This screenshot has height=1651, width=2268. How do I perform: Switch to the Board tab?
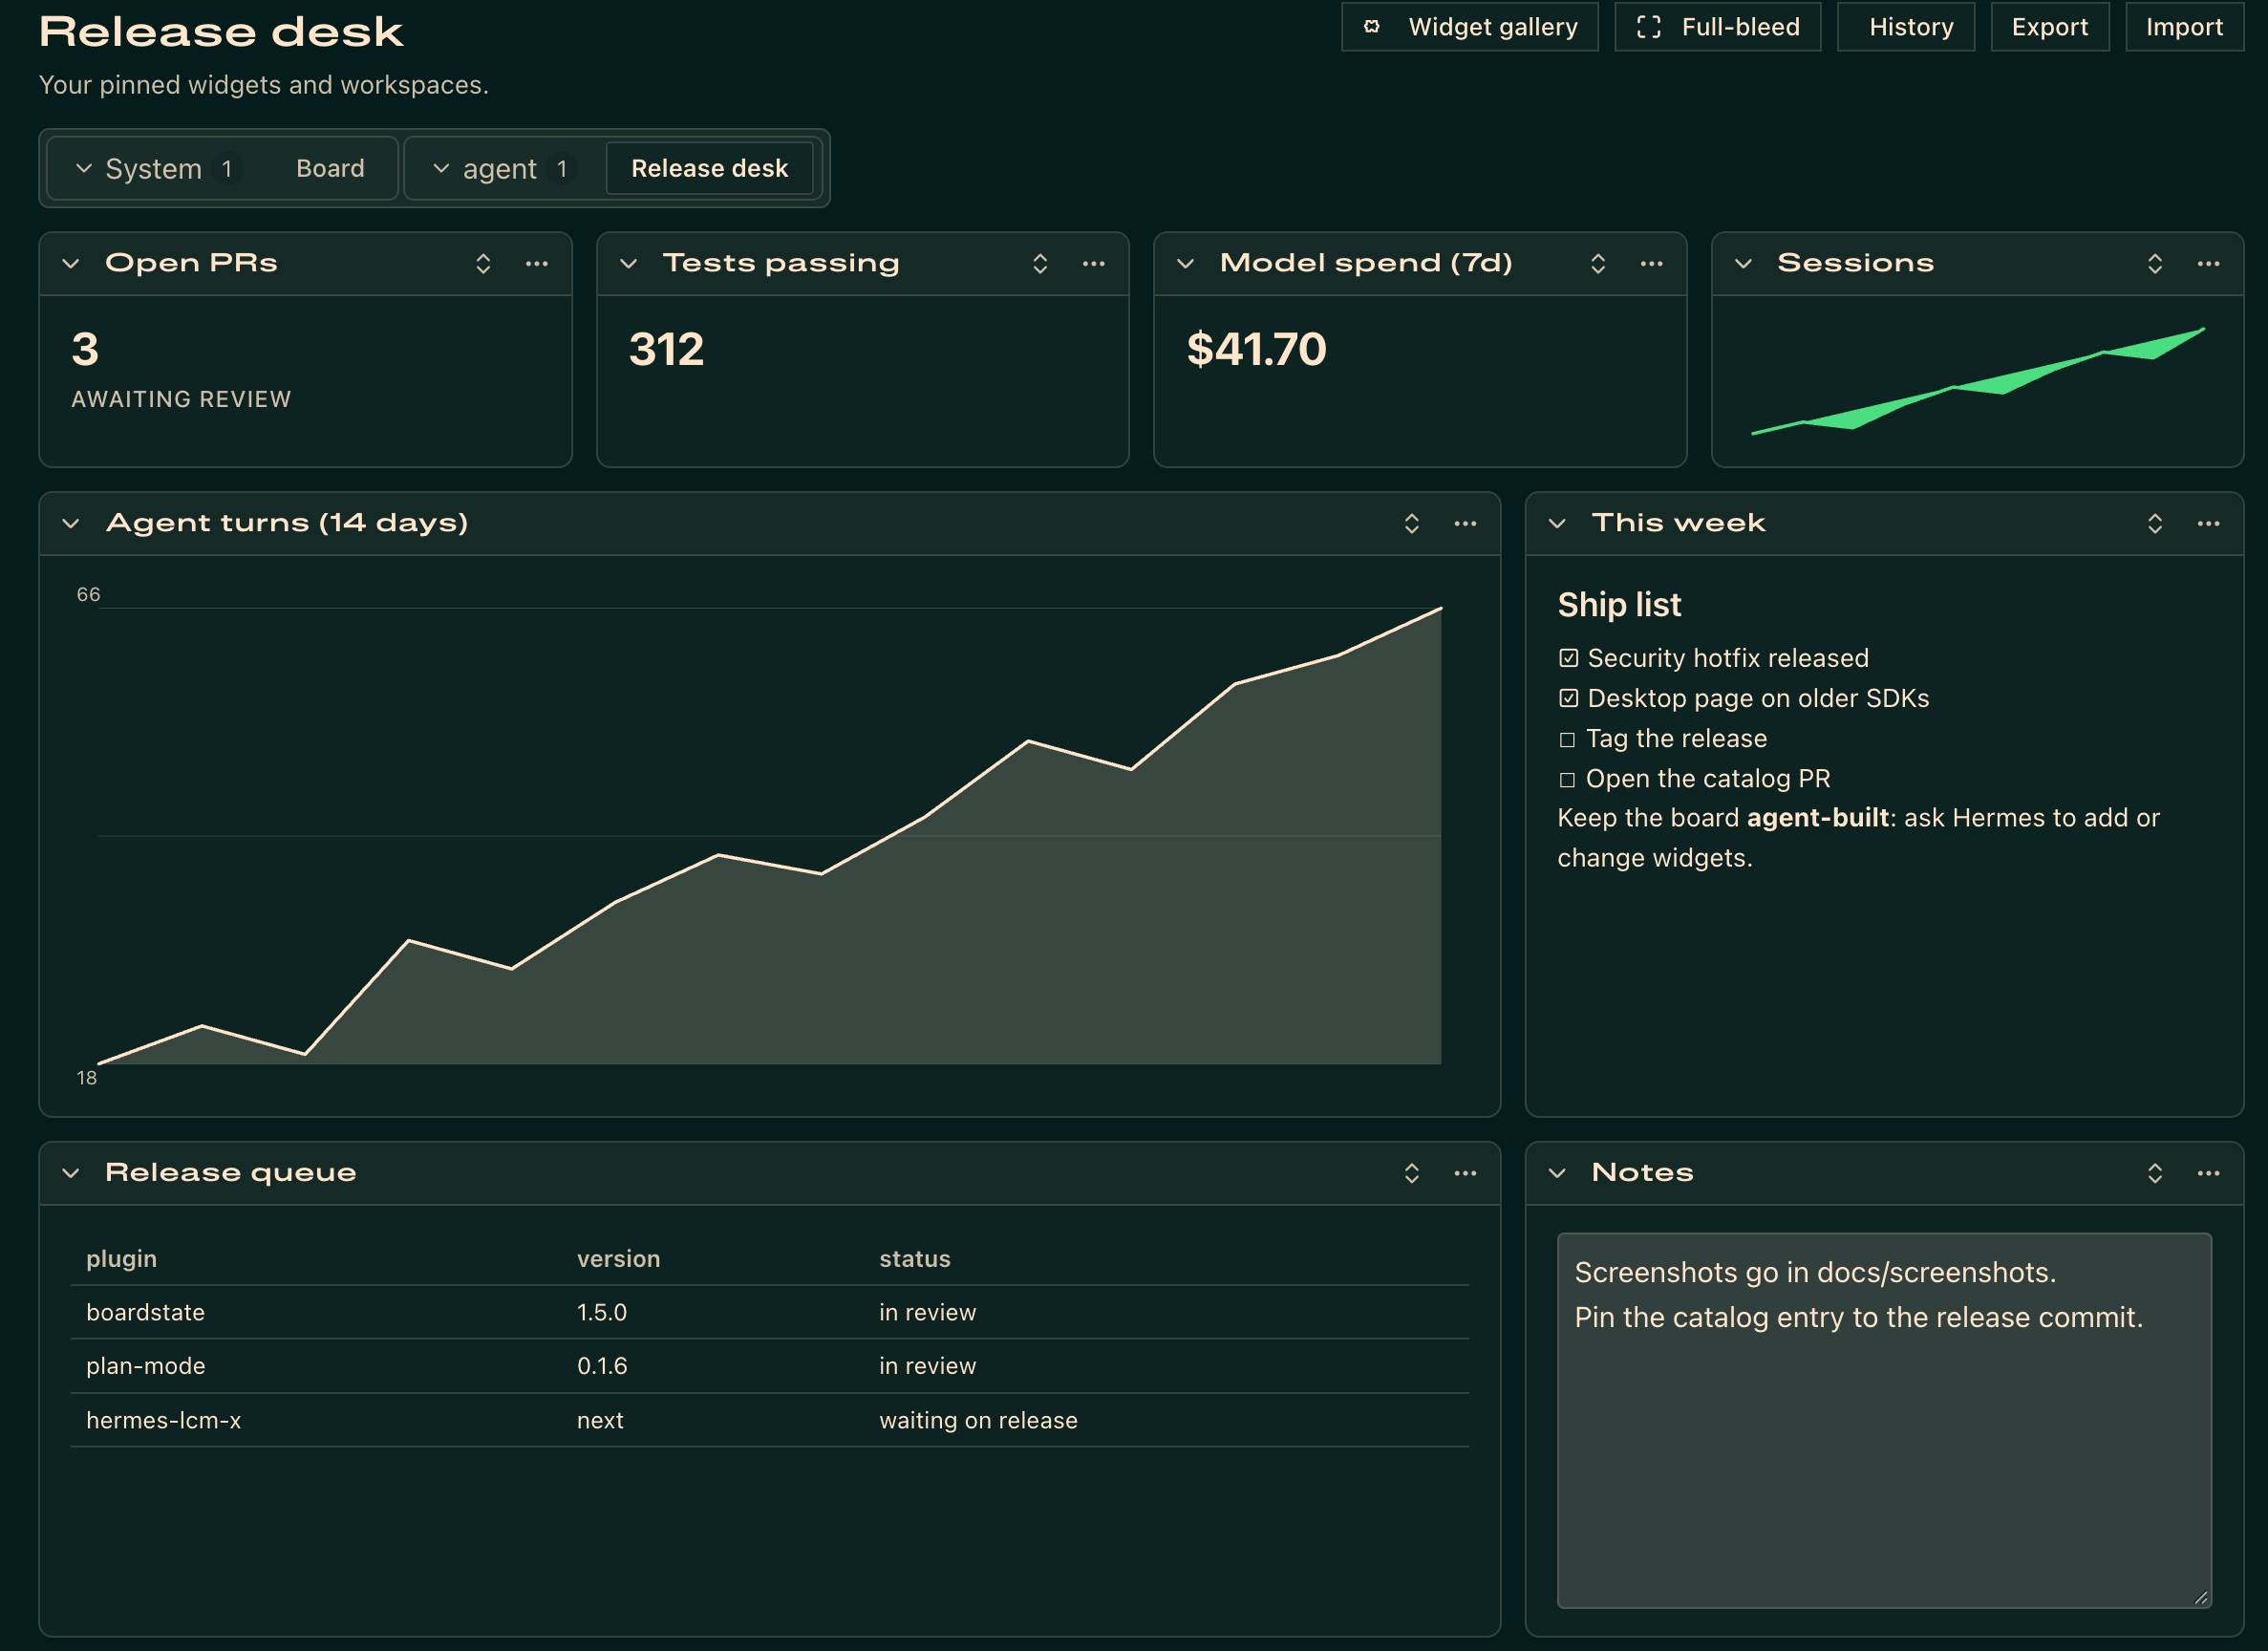pyautogui.click(x=330, y=169)
